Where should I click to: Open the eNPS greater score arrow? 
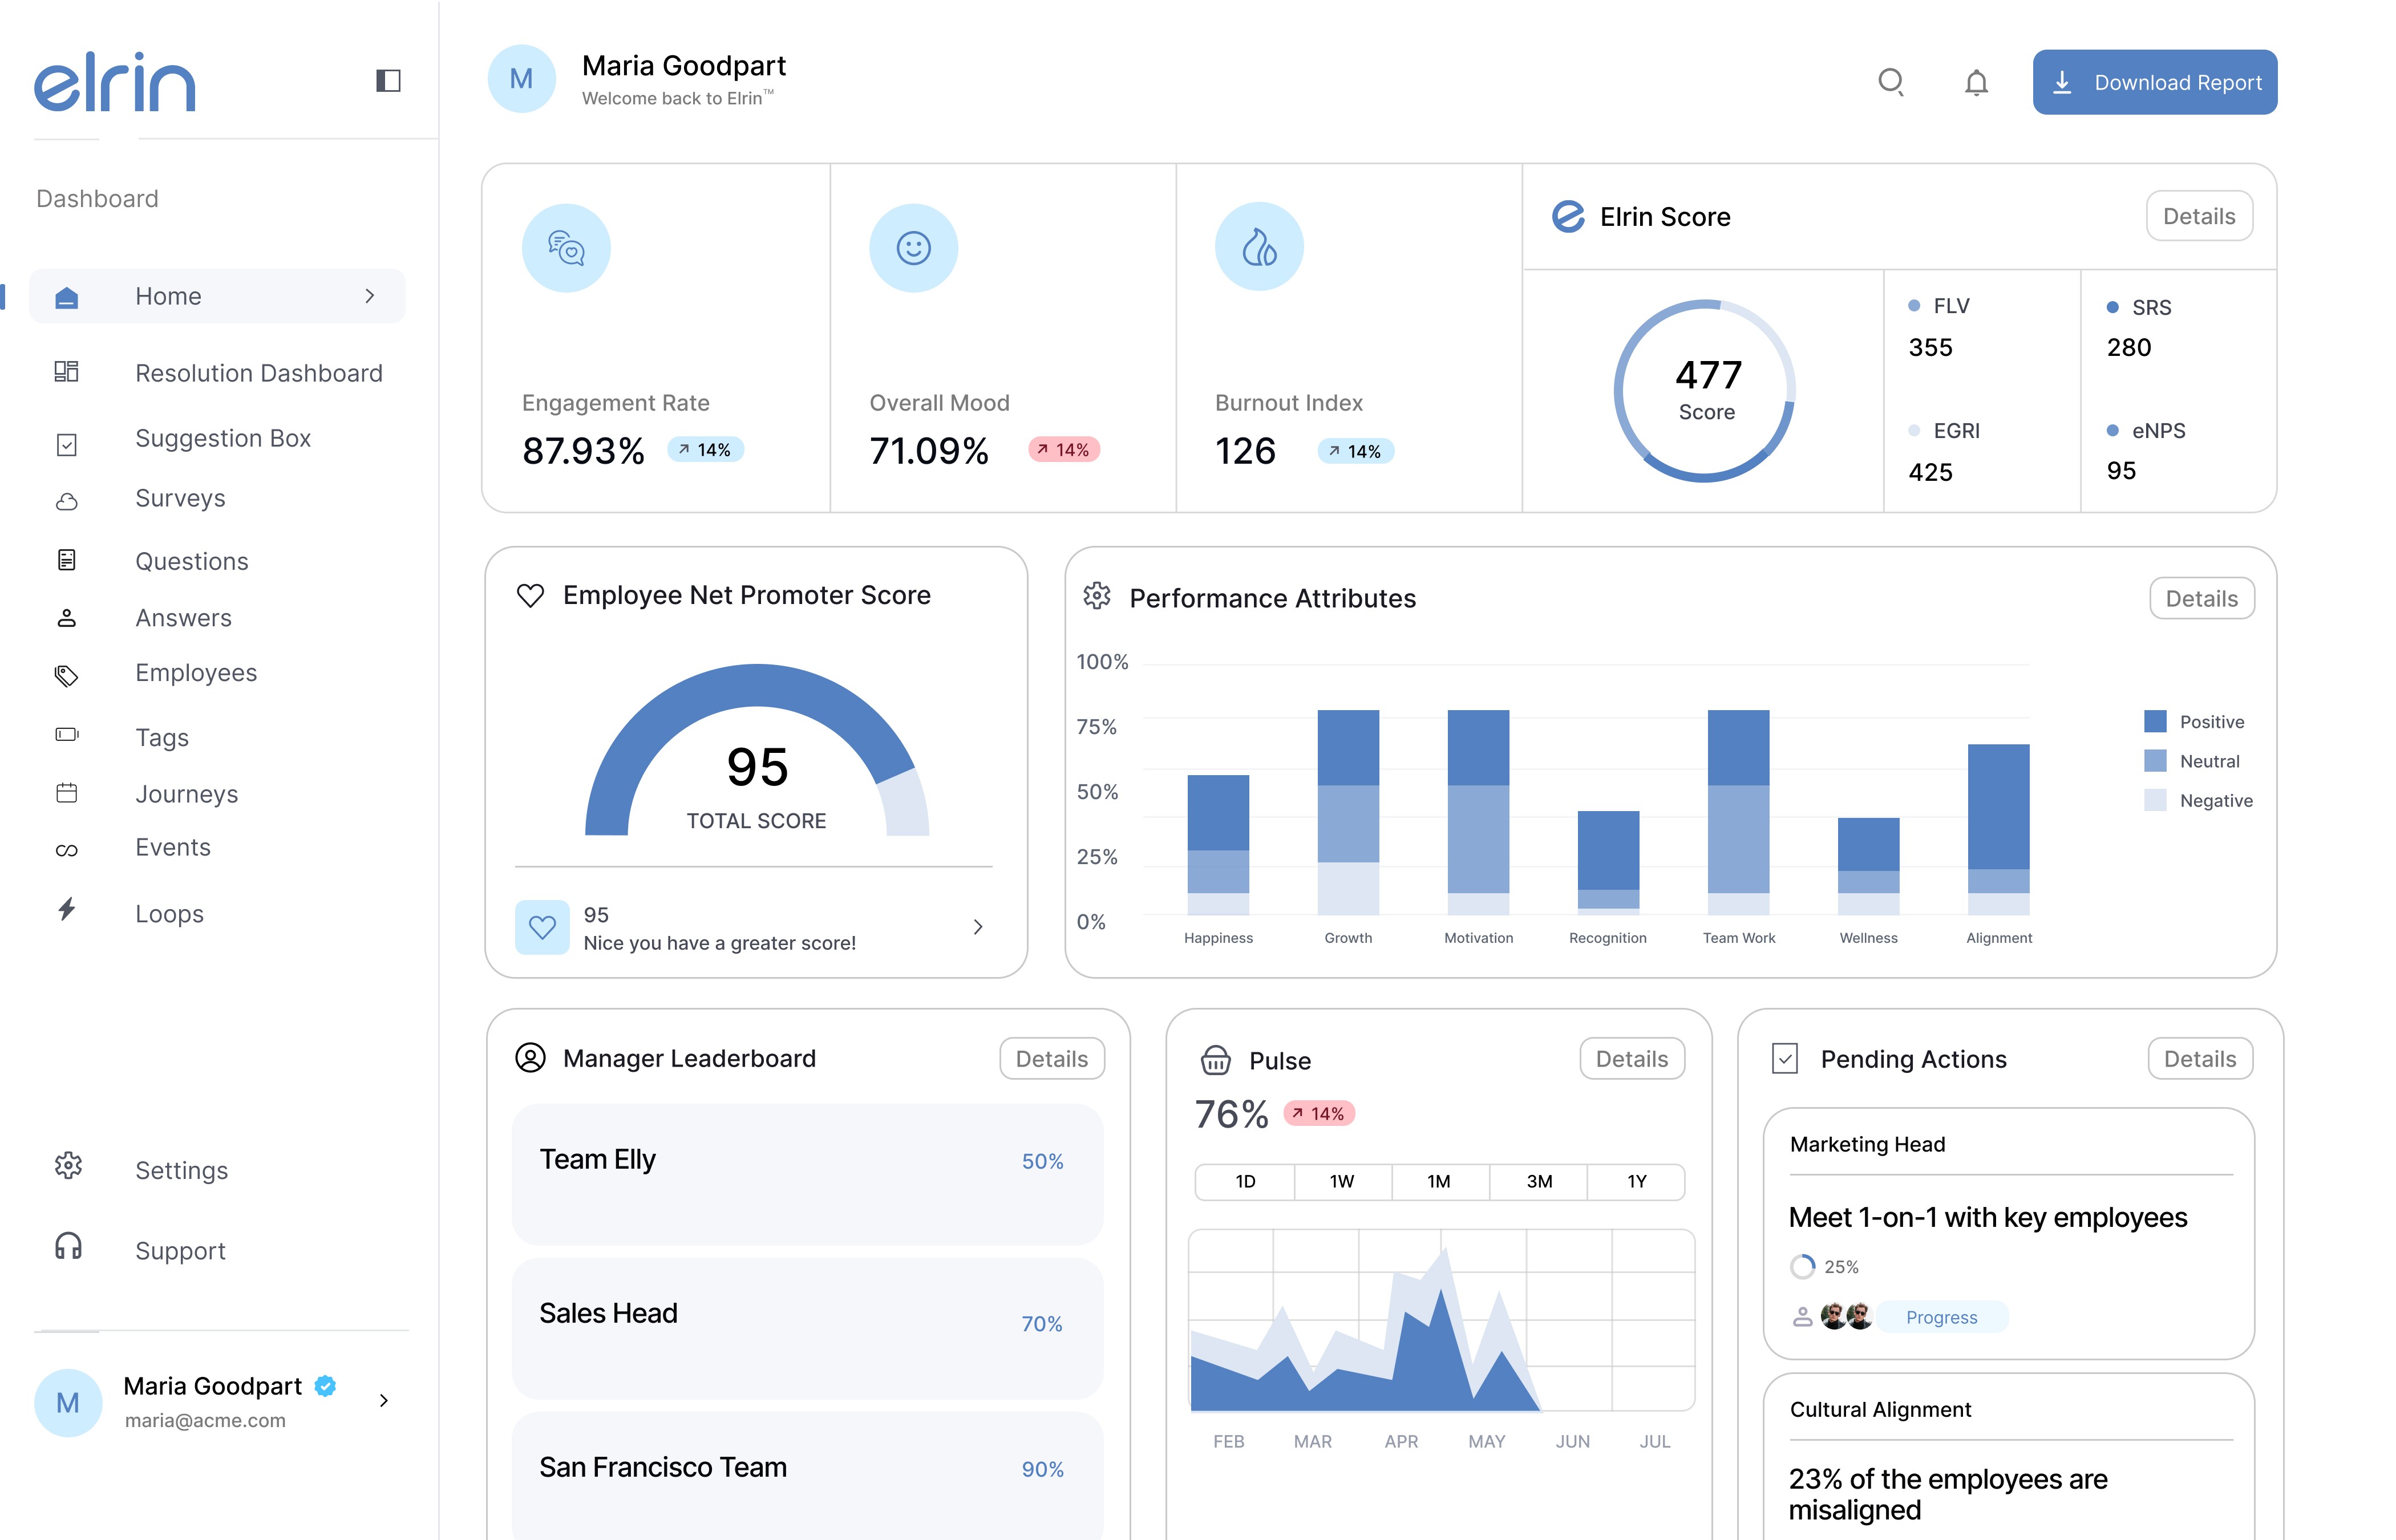977,927
